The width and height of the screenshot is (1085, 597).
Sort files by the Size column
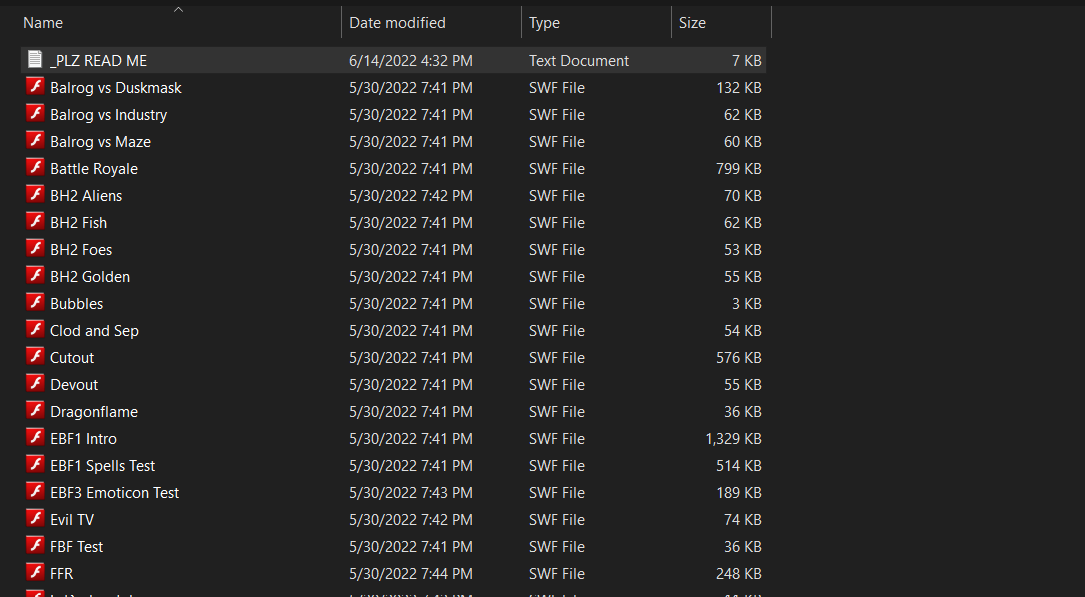[692, 23]
